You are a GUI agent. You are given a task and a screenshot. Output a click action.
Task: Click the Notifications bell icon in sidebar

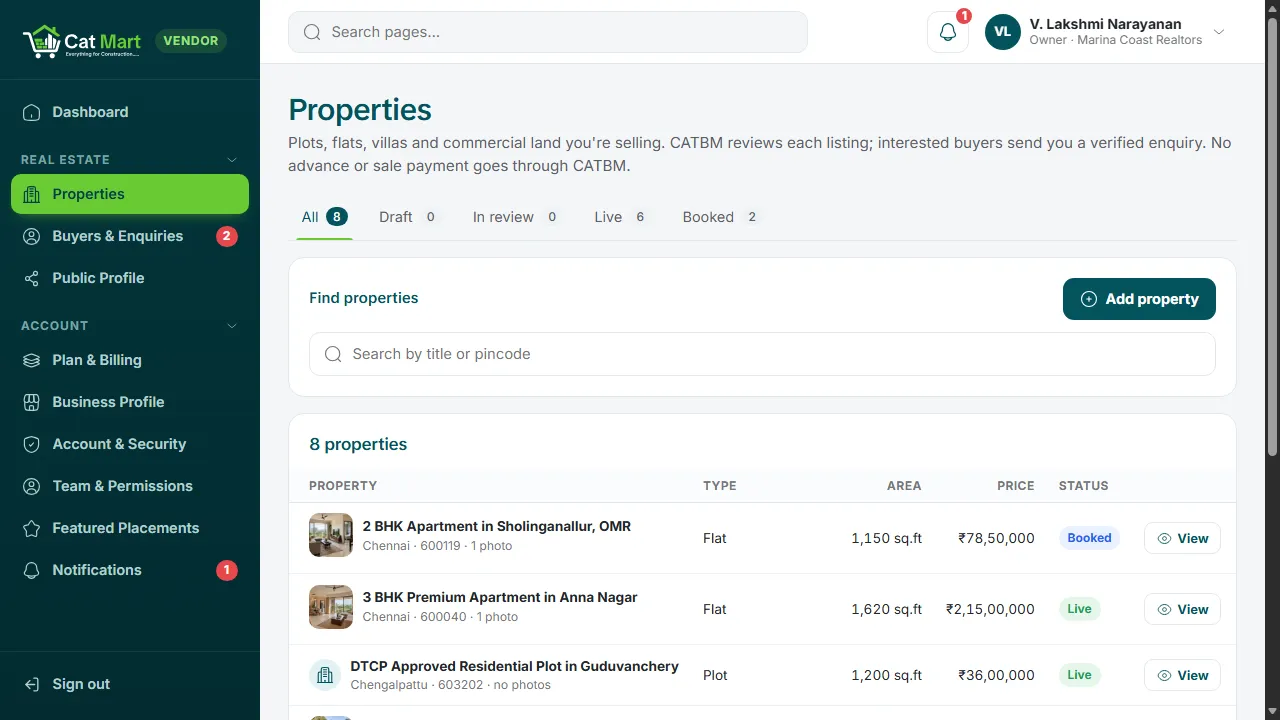coord(32,570)
